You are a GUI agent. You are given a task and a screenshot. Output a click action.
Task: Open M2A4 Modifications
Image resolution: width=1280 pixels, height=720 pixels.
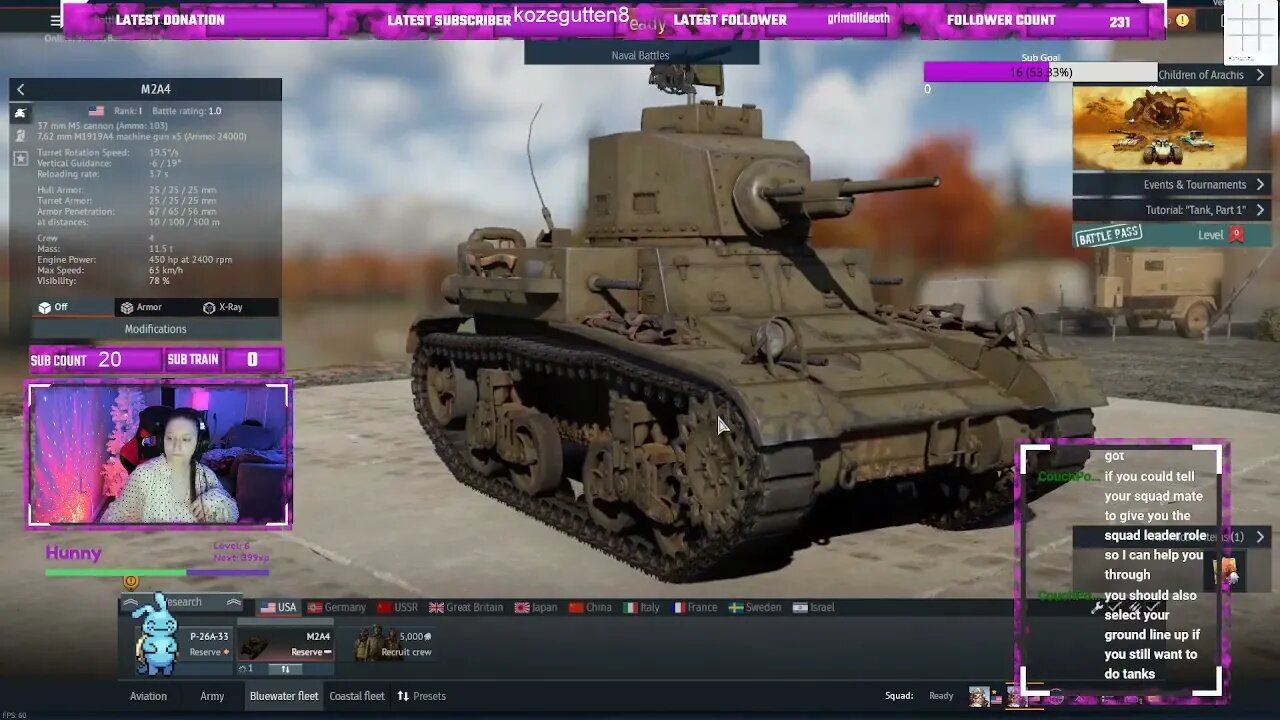tap(155, 329)
